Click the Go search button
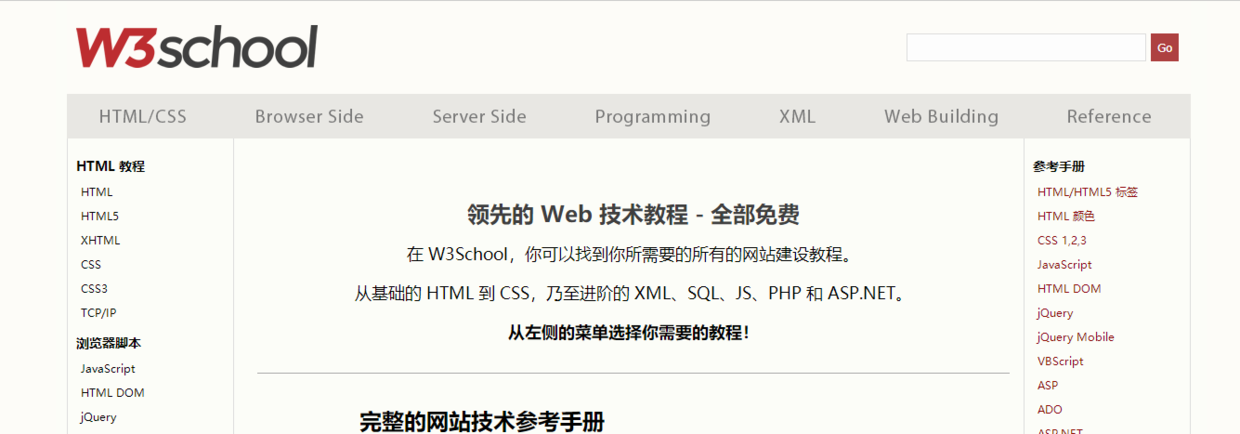The image size is (1240, 434). coord(1164,47)
